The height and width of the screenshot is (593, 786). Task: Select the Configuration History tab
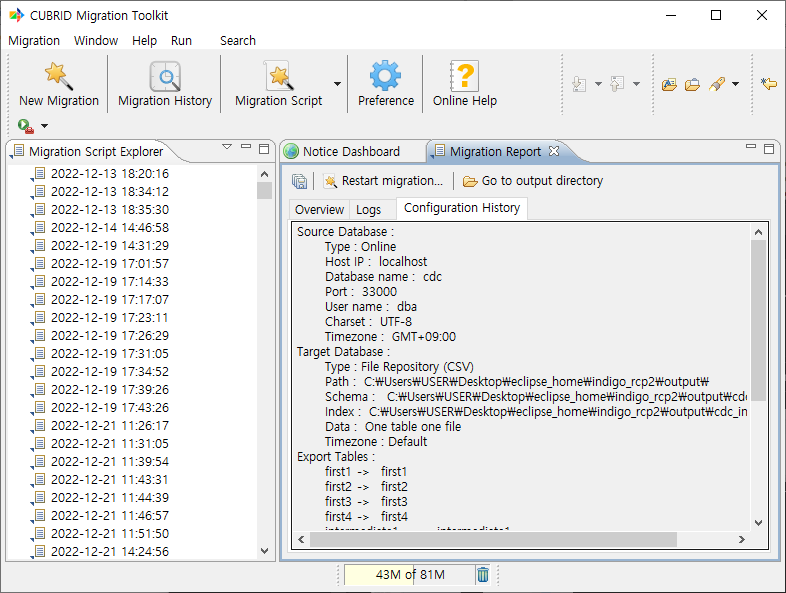462,208
